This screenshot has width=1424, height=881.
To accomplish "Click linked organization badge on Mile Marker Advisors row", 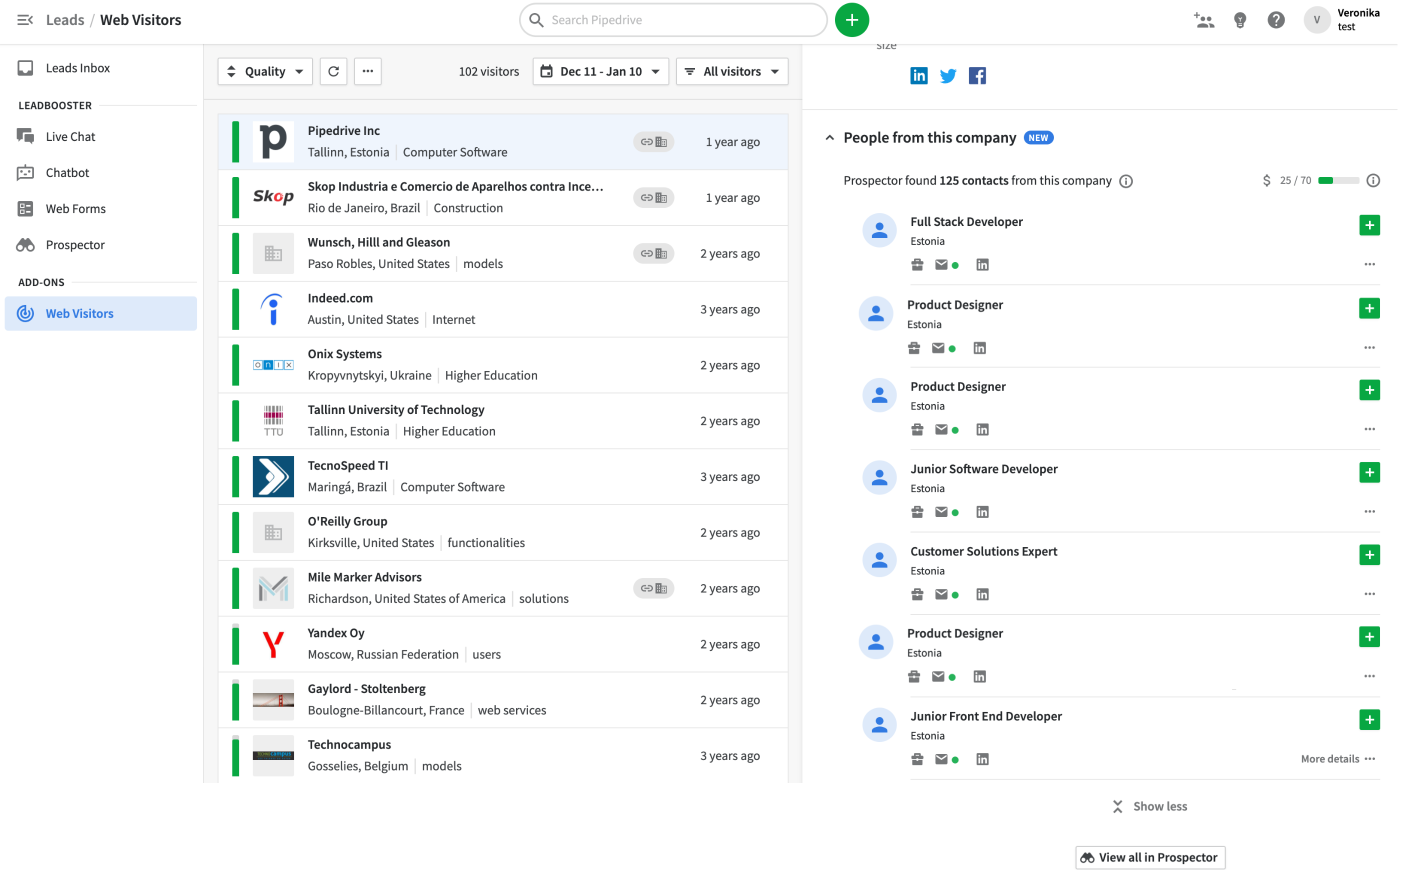I will (654, 589).
